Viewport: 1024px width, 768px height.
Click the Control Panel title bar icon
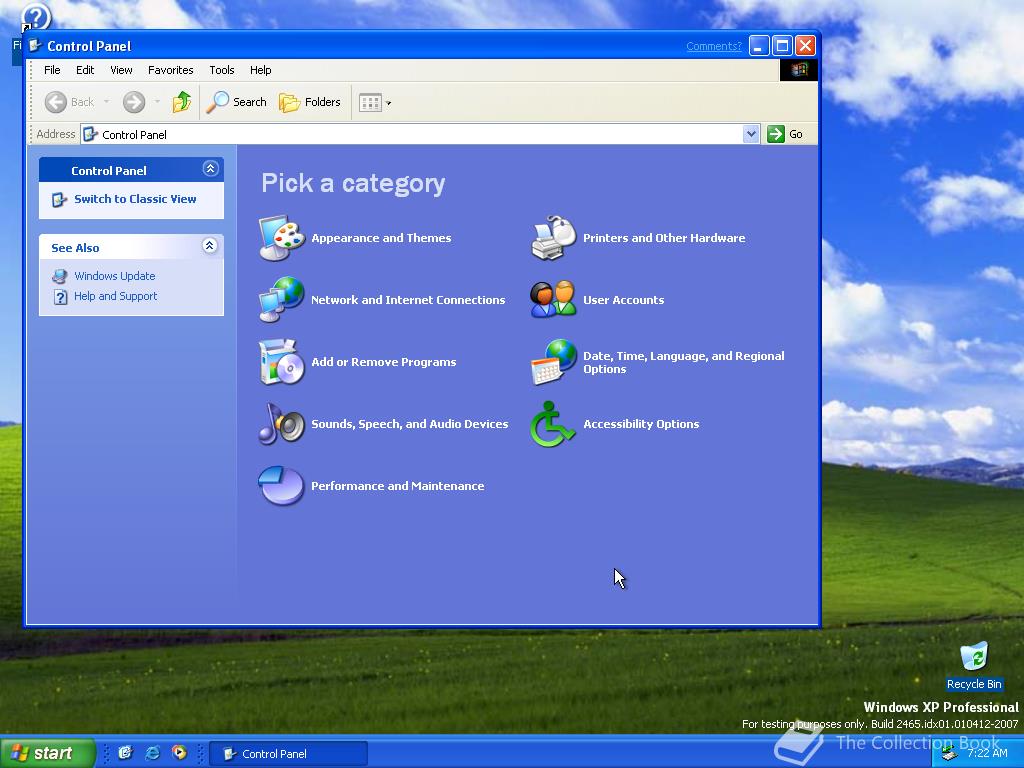[35, 46]
